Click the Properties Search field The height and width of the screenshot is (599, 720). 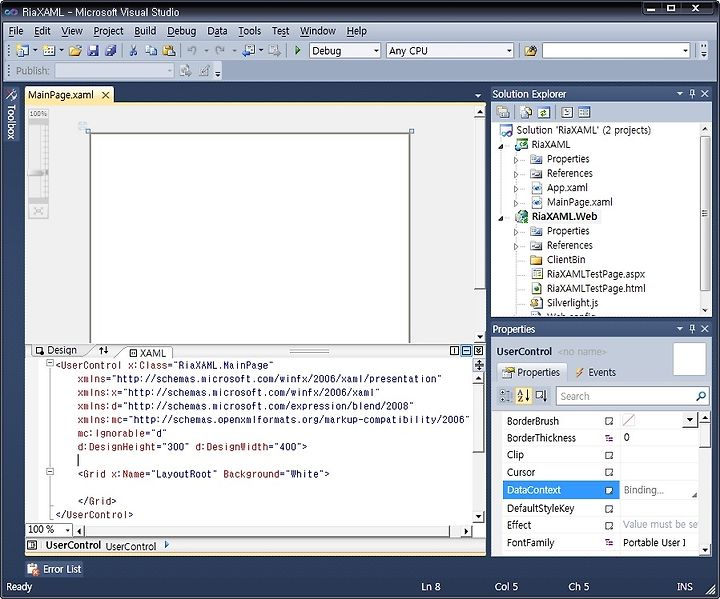[632, 396]
